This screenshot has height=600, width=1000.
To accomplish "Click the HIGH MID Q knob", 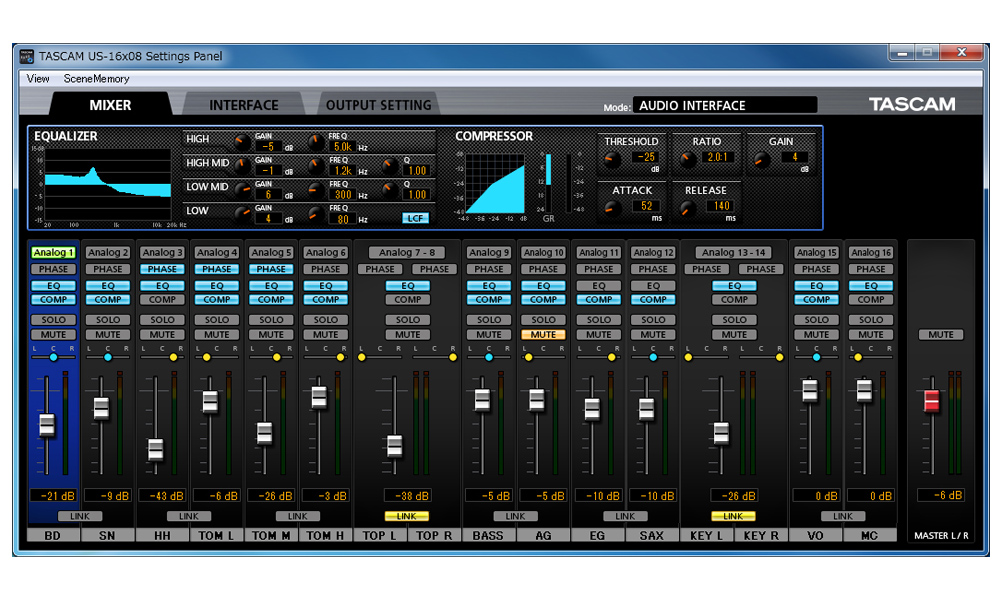I will point(390,167).
